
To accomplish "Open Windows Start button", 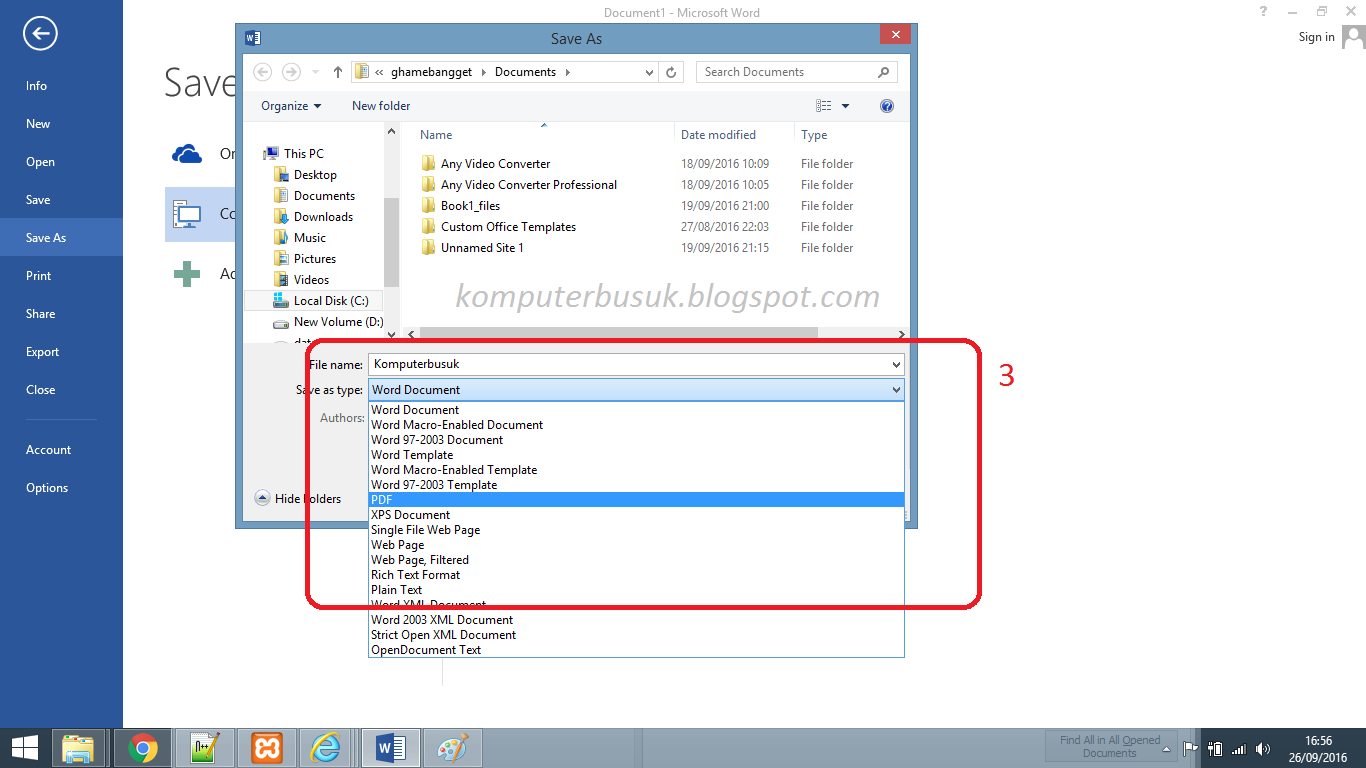I will pos(24,748).
